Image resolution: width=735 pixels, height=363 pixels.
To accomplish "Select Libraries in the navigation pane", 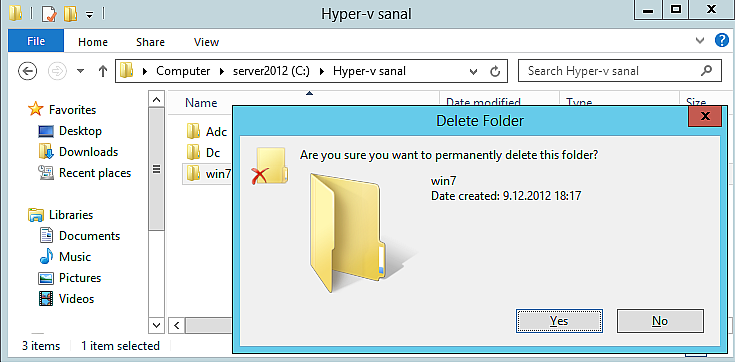I will (x=71, y=215).
